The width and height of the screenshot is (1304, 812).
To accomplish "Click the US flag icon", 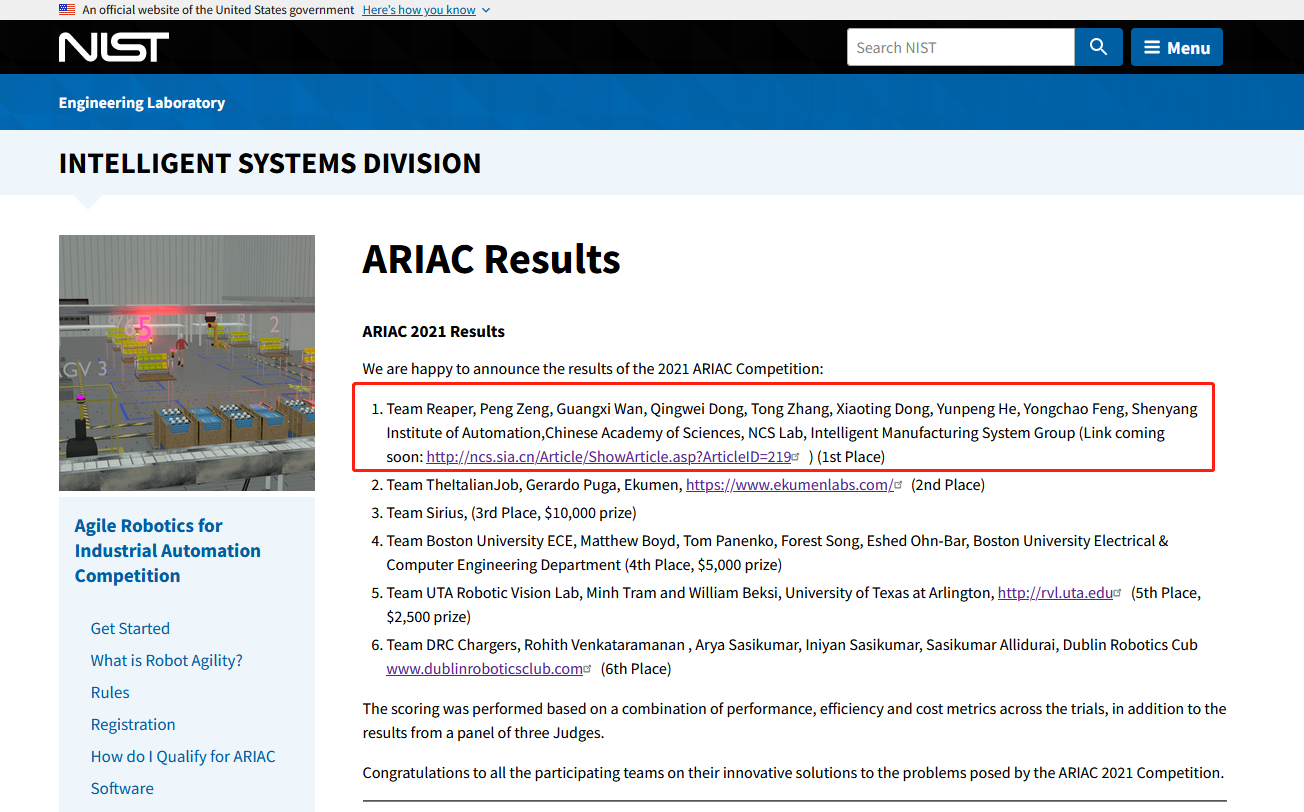I will [x=67, y=9].
